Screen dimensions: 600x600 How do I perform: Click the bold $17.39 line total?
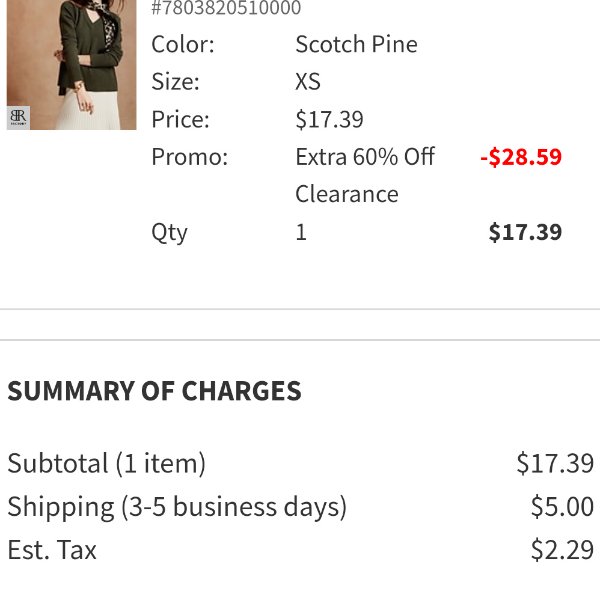(525, 232)
